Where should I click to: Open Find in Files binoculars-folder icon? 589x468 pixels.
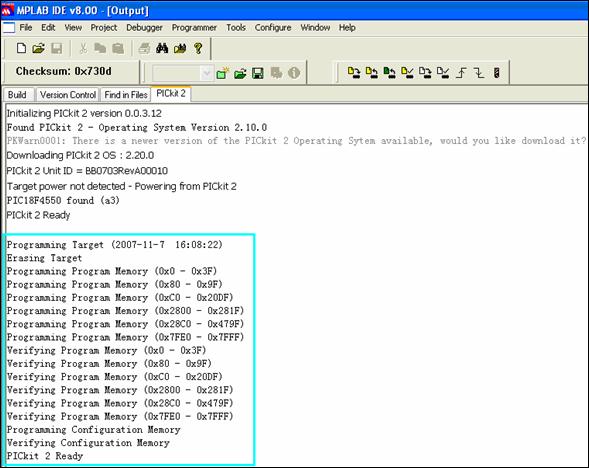tap(180, 48)
